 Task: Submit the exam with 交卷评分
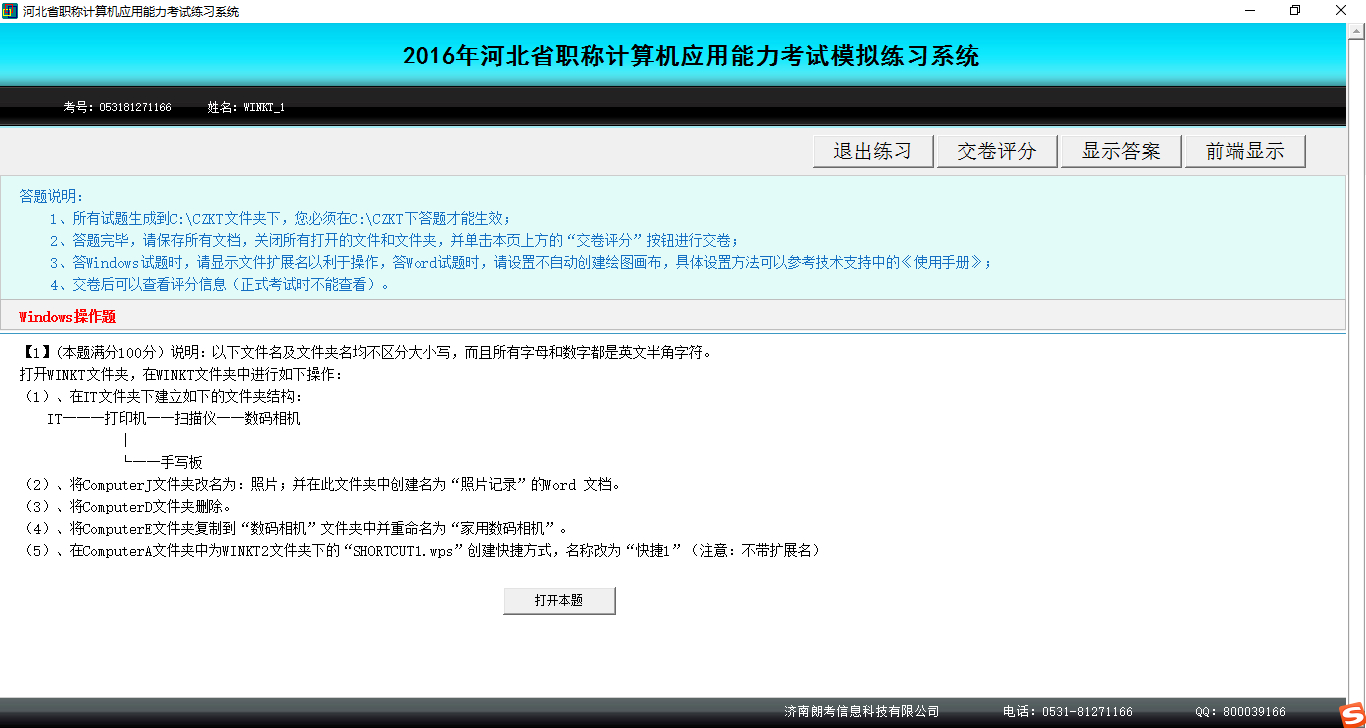[x=996, y=152]
